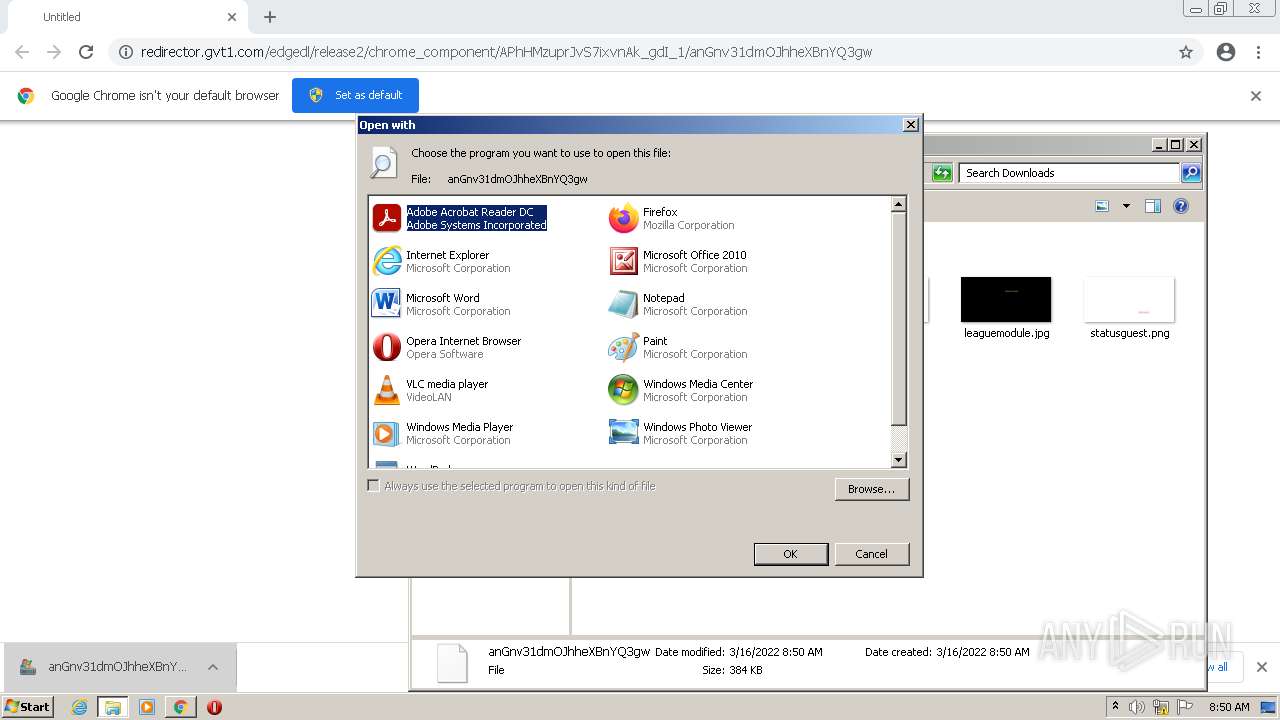This screenshot has width=1280, height=720.
Task: Open Media Player taskbar icon
Action: (x=147, y=707)
